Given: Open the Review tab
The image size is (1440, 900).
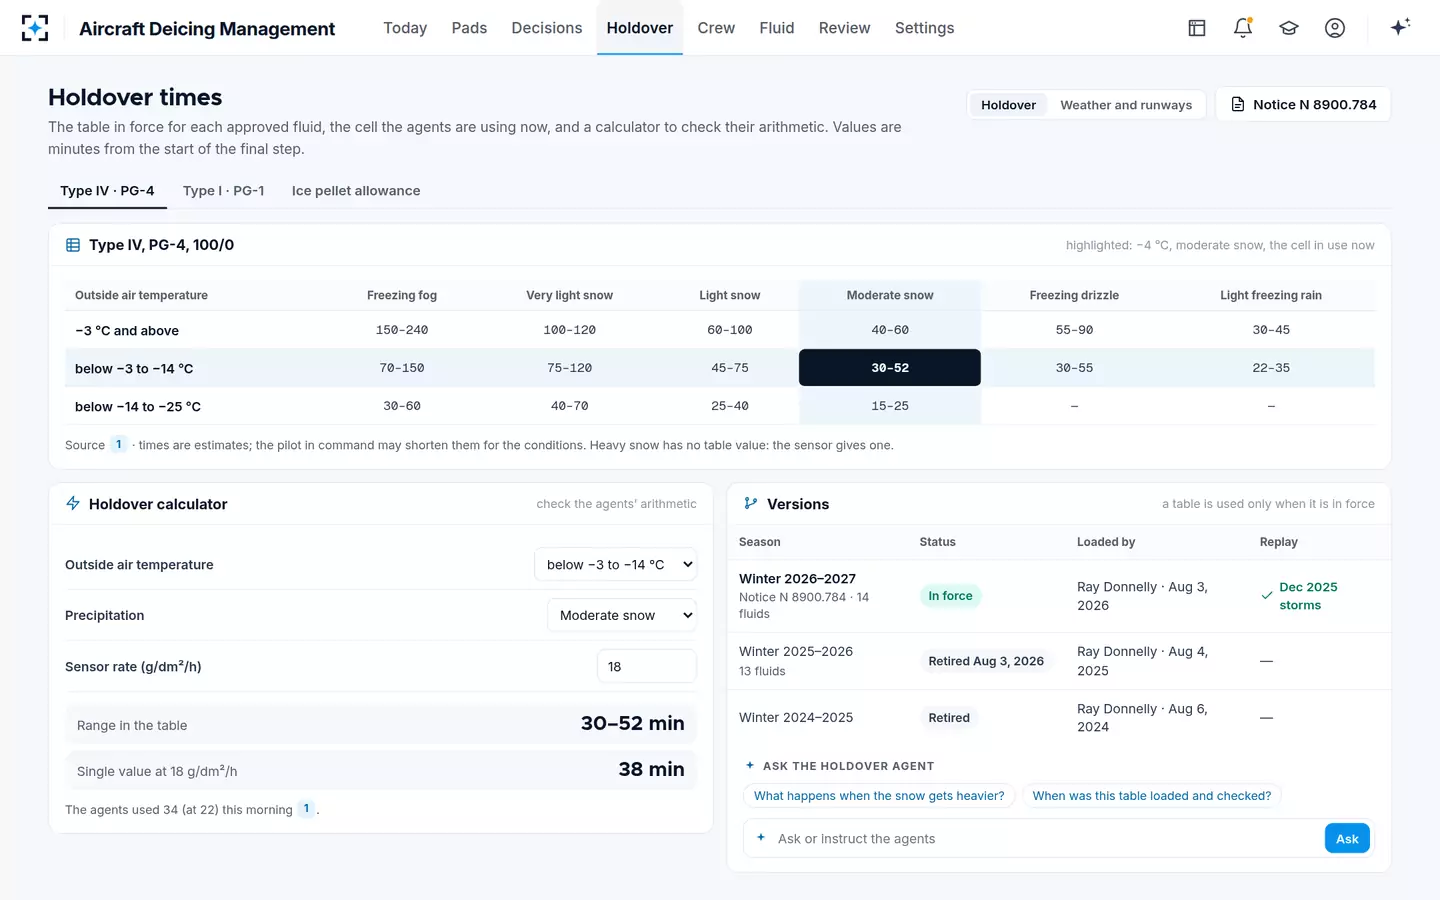Looking at the screenshot, I should tap(845, 28).
